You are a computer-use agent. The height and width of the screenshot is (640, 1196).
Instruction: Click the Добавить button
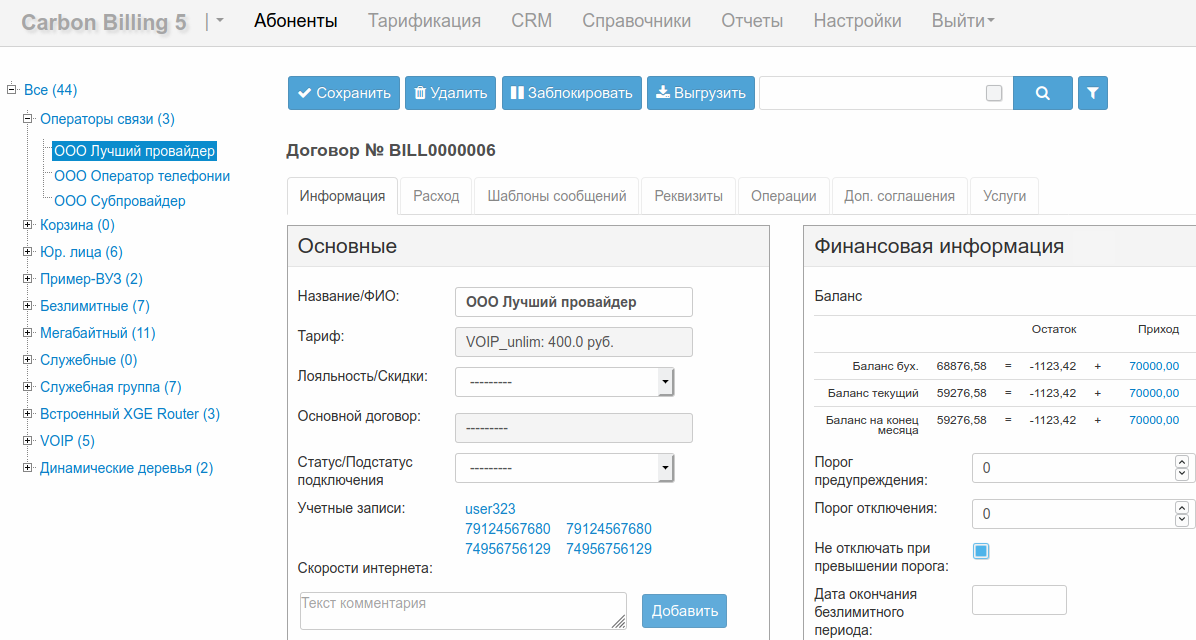tap(684, 611)
